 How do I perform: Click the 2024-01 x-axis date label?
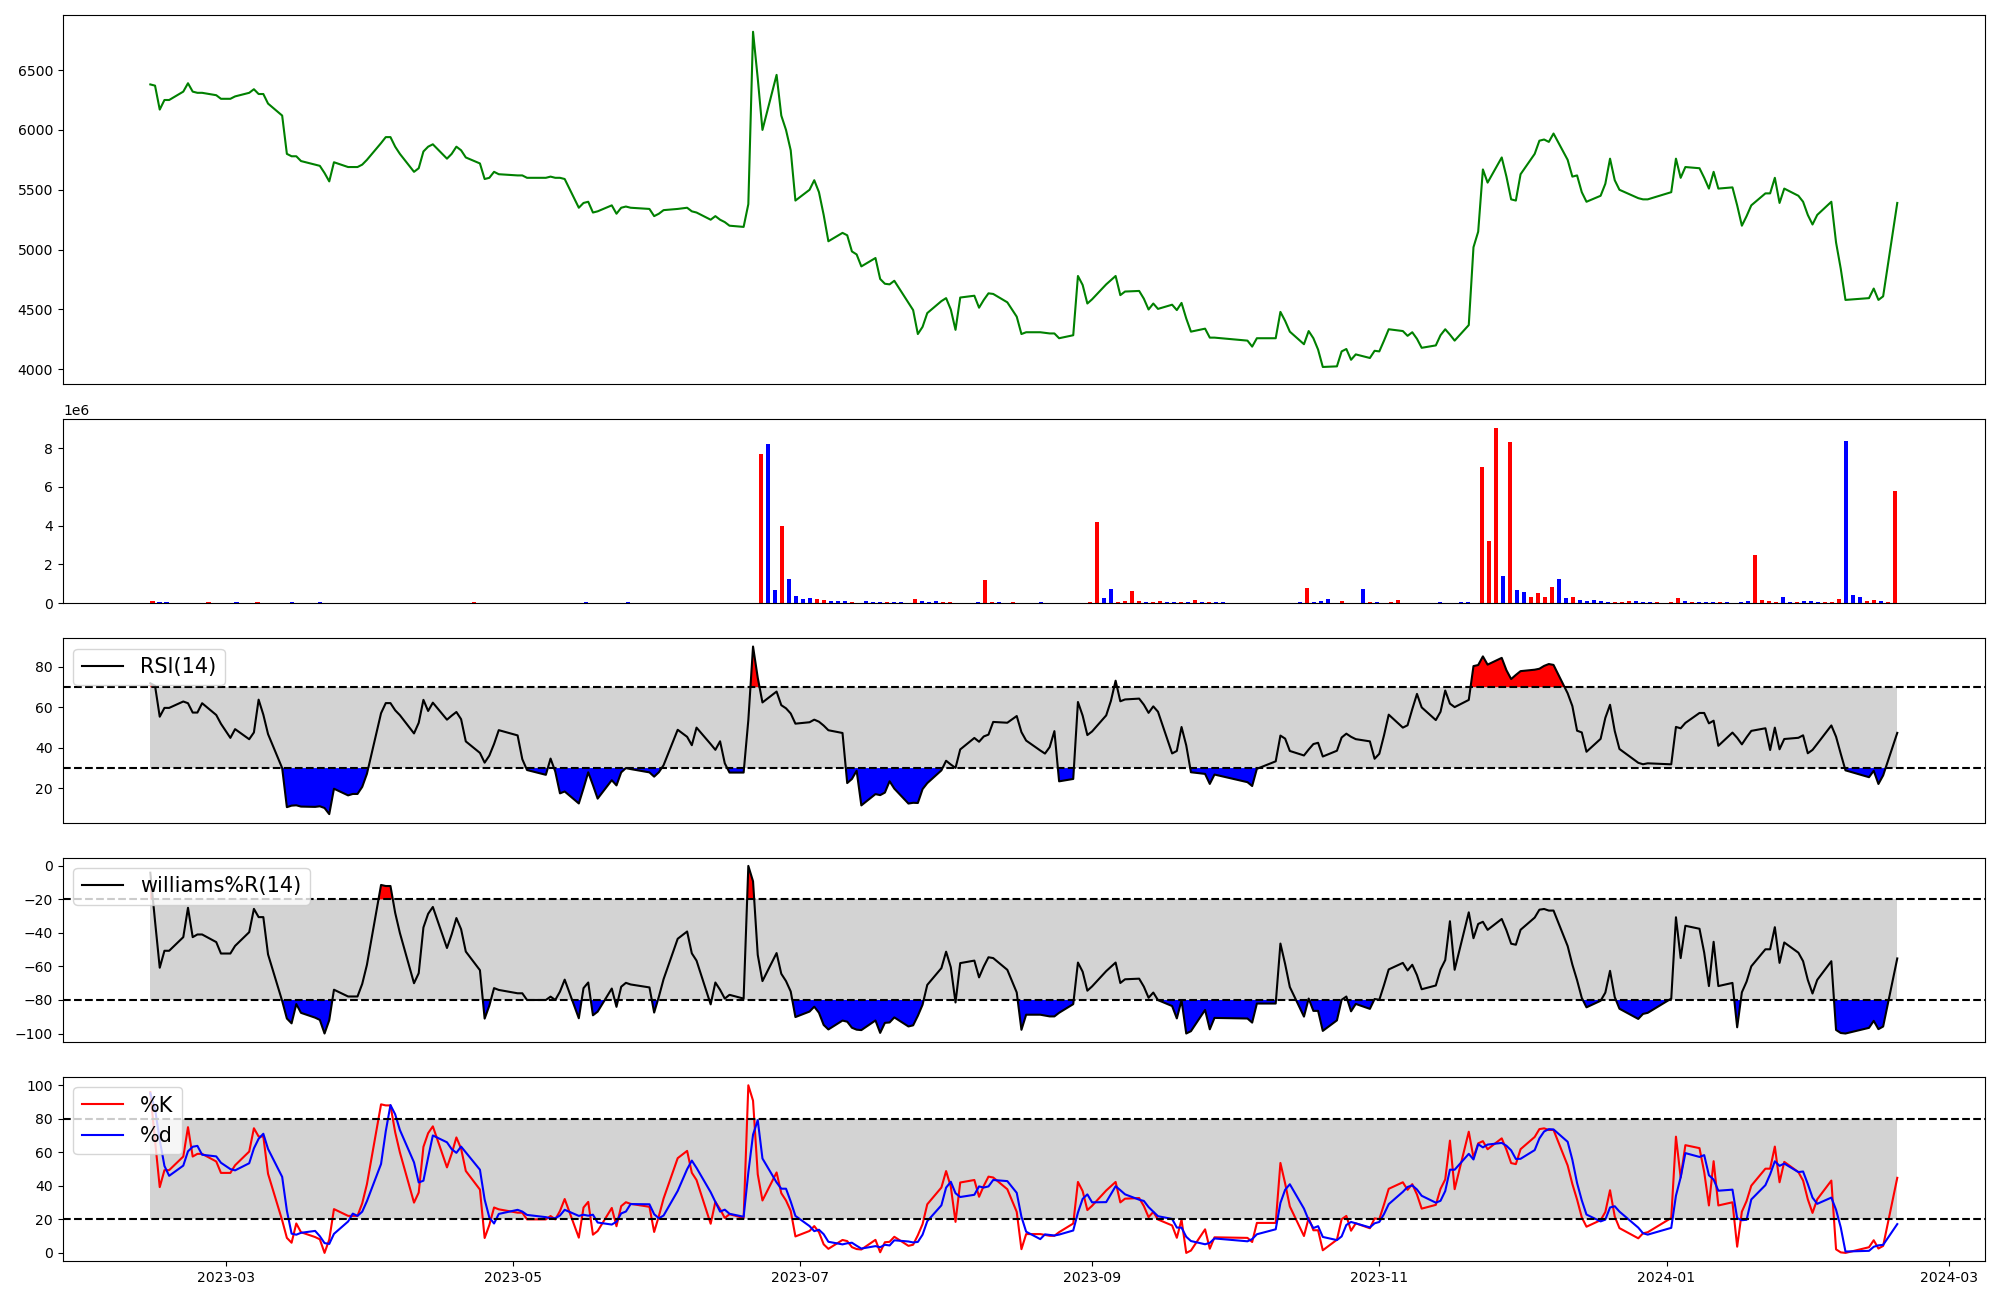point(1666,1277)
